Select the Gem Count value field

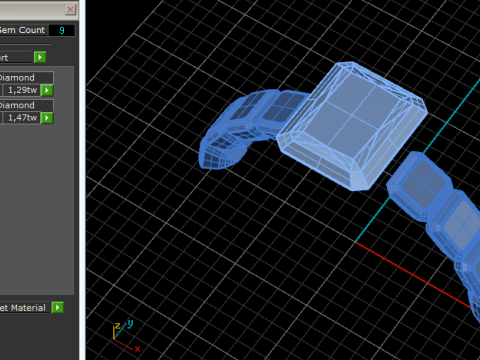coord(62,30)
